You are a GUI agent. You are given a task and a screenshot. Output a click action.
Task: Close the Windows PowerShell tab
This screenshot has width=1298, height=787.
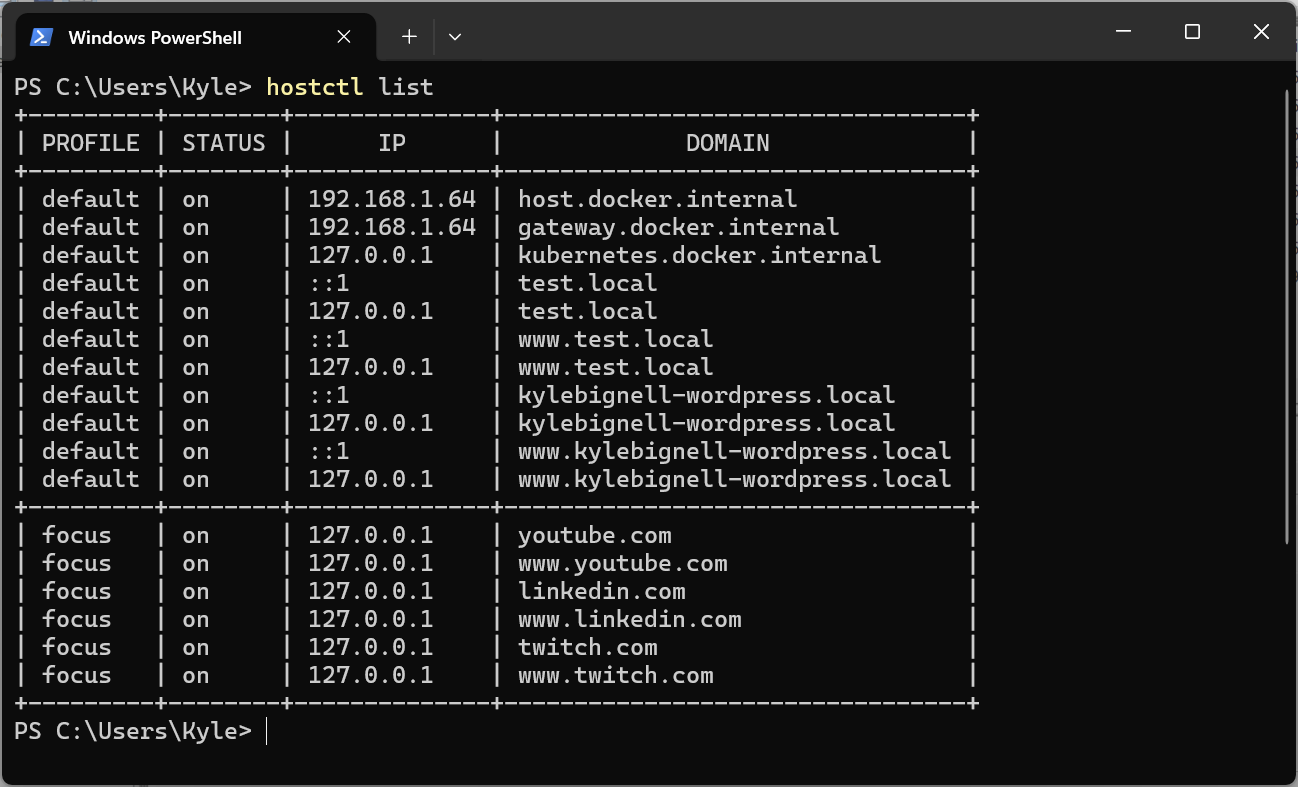[344, 36]
